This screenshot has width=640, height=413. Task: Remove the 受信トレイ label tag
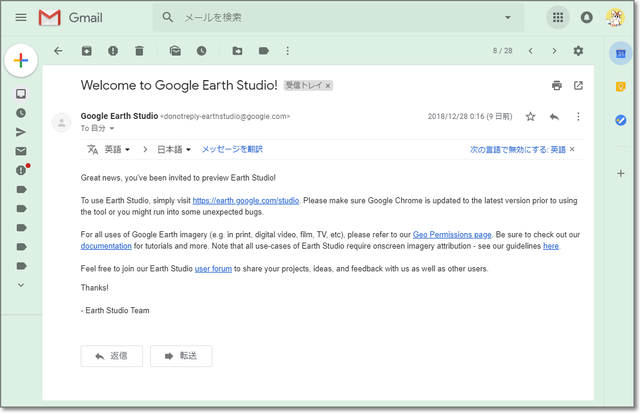coord(327,86)
